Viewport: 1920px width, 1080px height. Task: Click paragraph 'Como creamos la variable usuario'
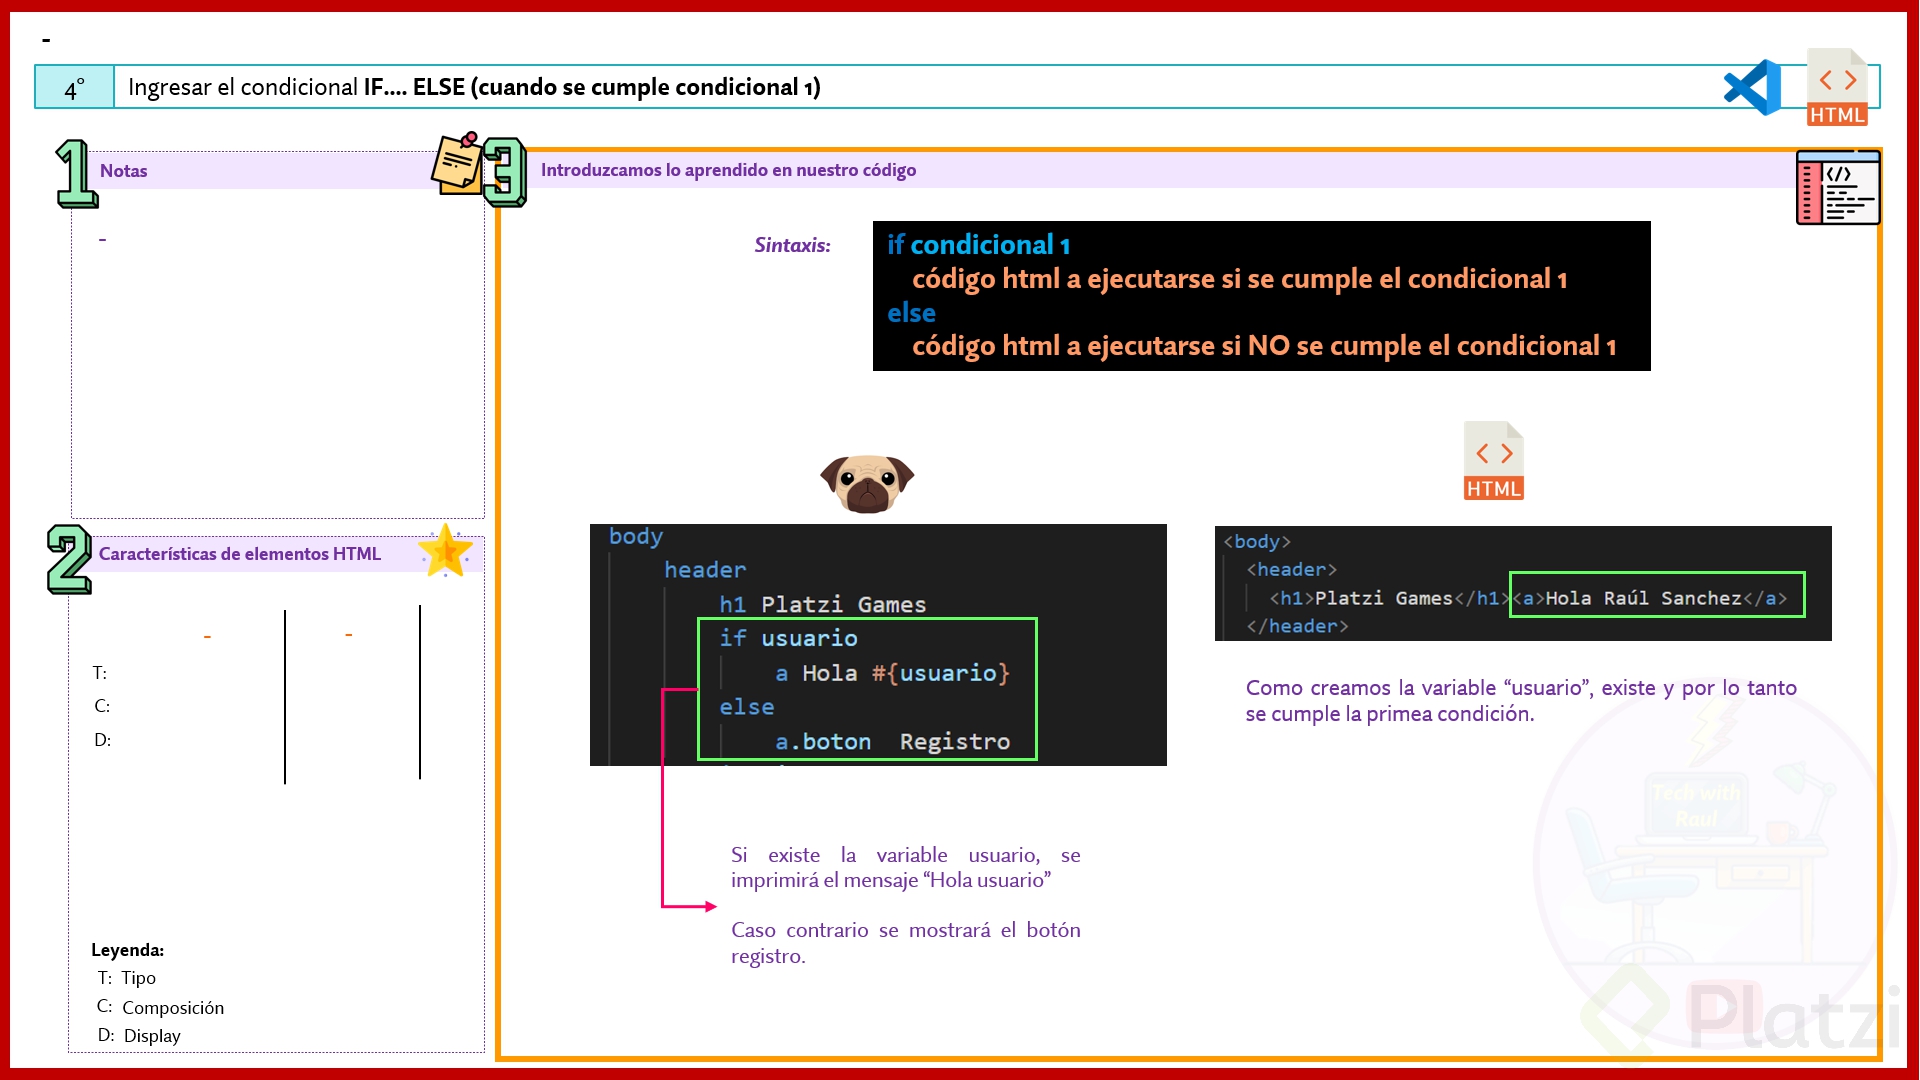pos(1521,700)
